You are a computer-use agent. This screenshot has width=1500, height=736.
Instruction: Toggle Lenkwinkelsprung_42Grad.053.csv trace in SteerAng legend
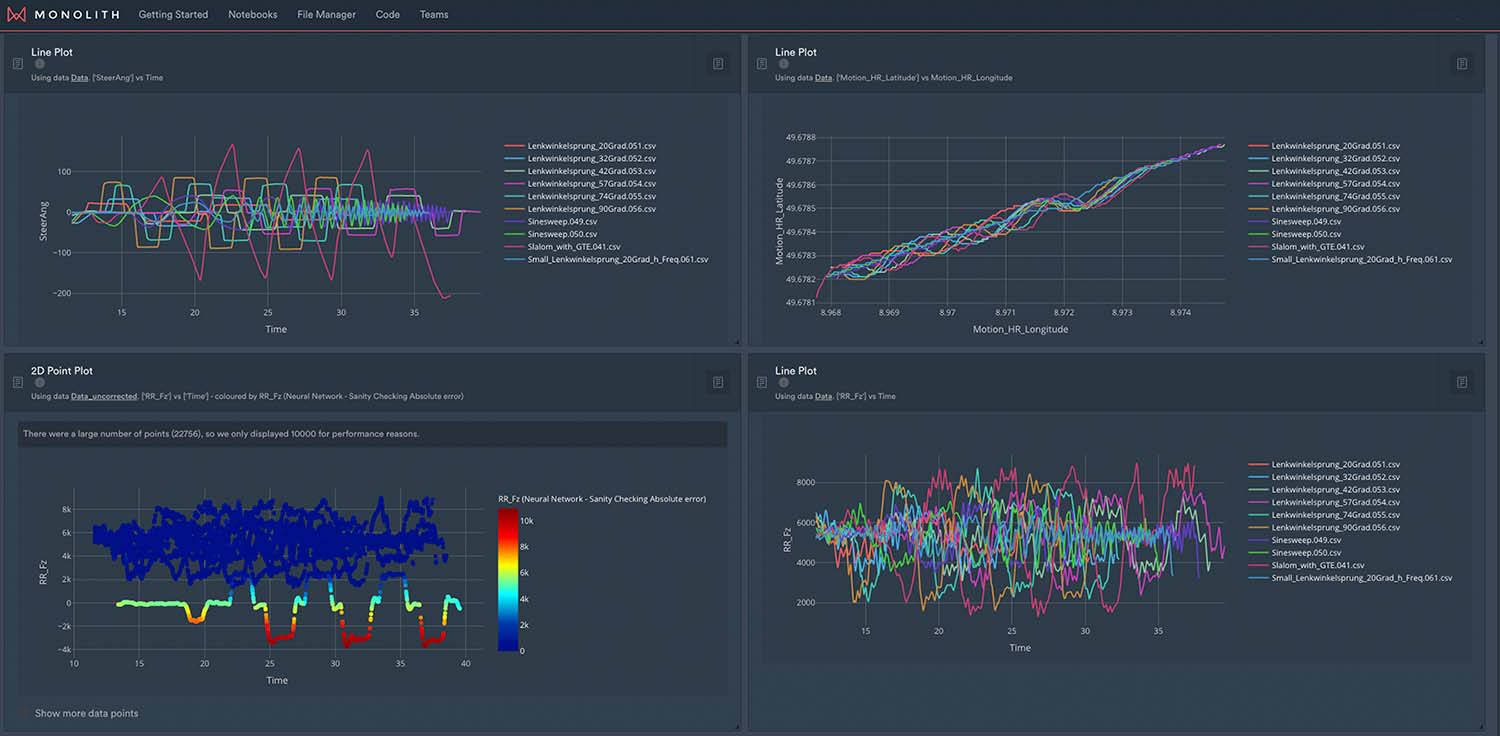(x=580, y=171)
